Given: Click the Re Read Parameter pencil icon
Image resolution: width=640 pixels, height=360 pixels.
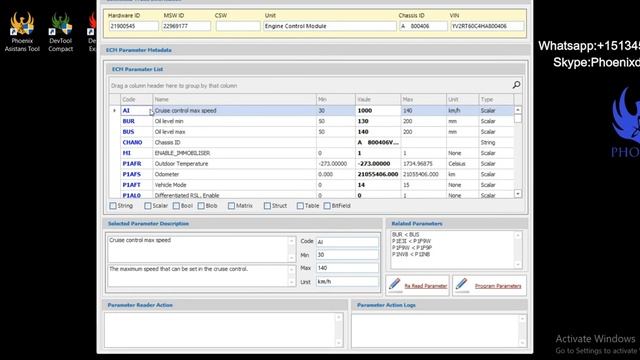Looking at the screenshot, I should pyautogui.click(x=394, y=285).
